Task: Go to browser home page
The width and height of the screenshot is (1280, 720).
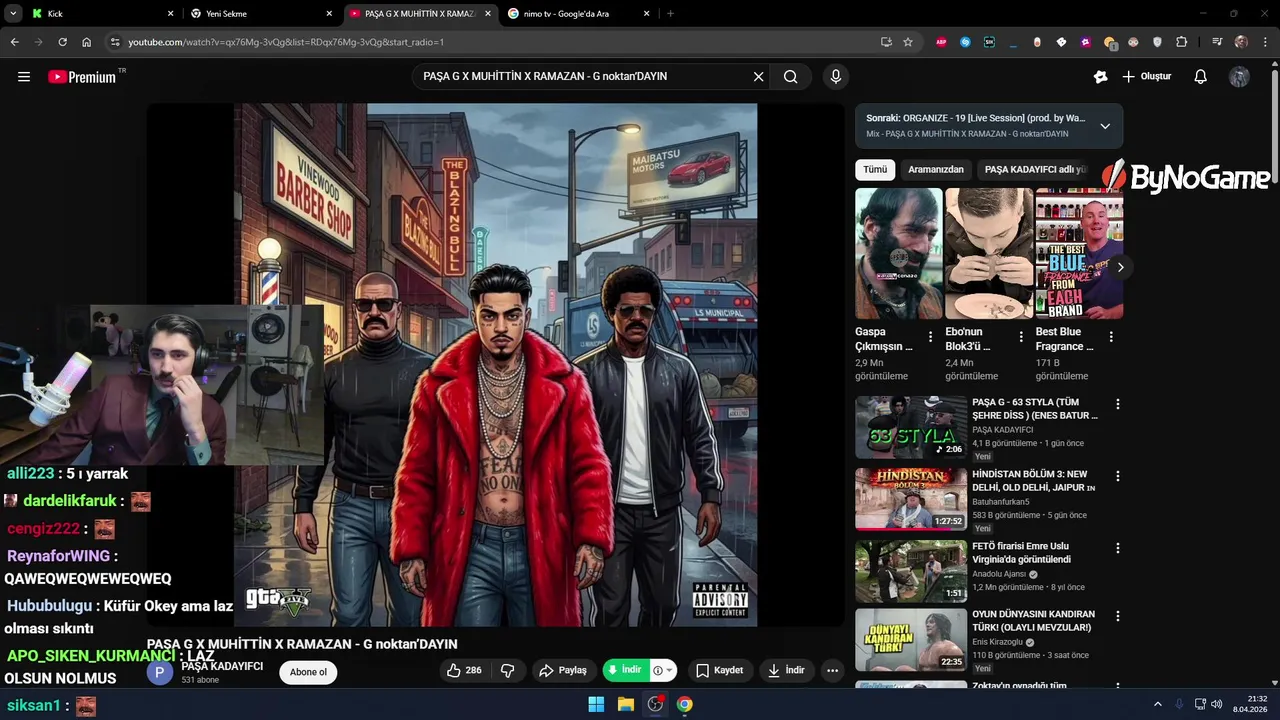Action: [86, 42]
